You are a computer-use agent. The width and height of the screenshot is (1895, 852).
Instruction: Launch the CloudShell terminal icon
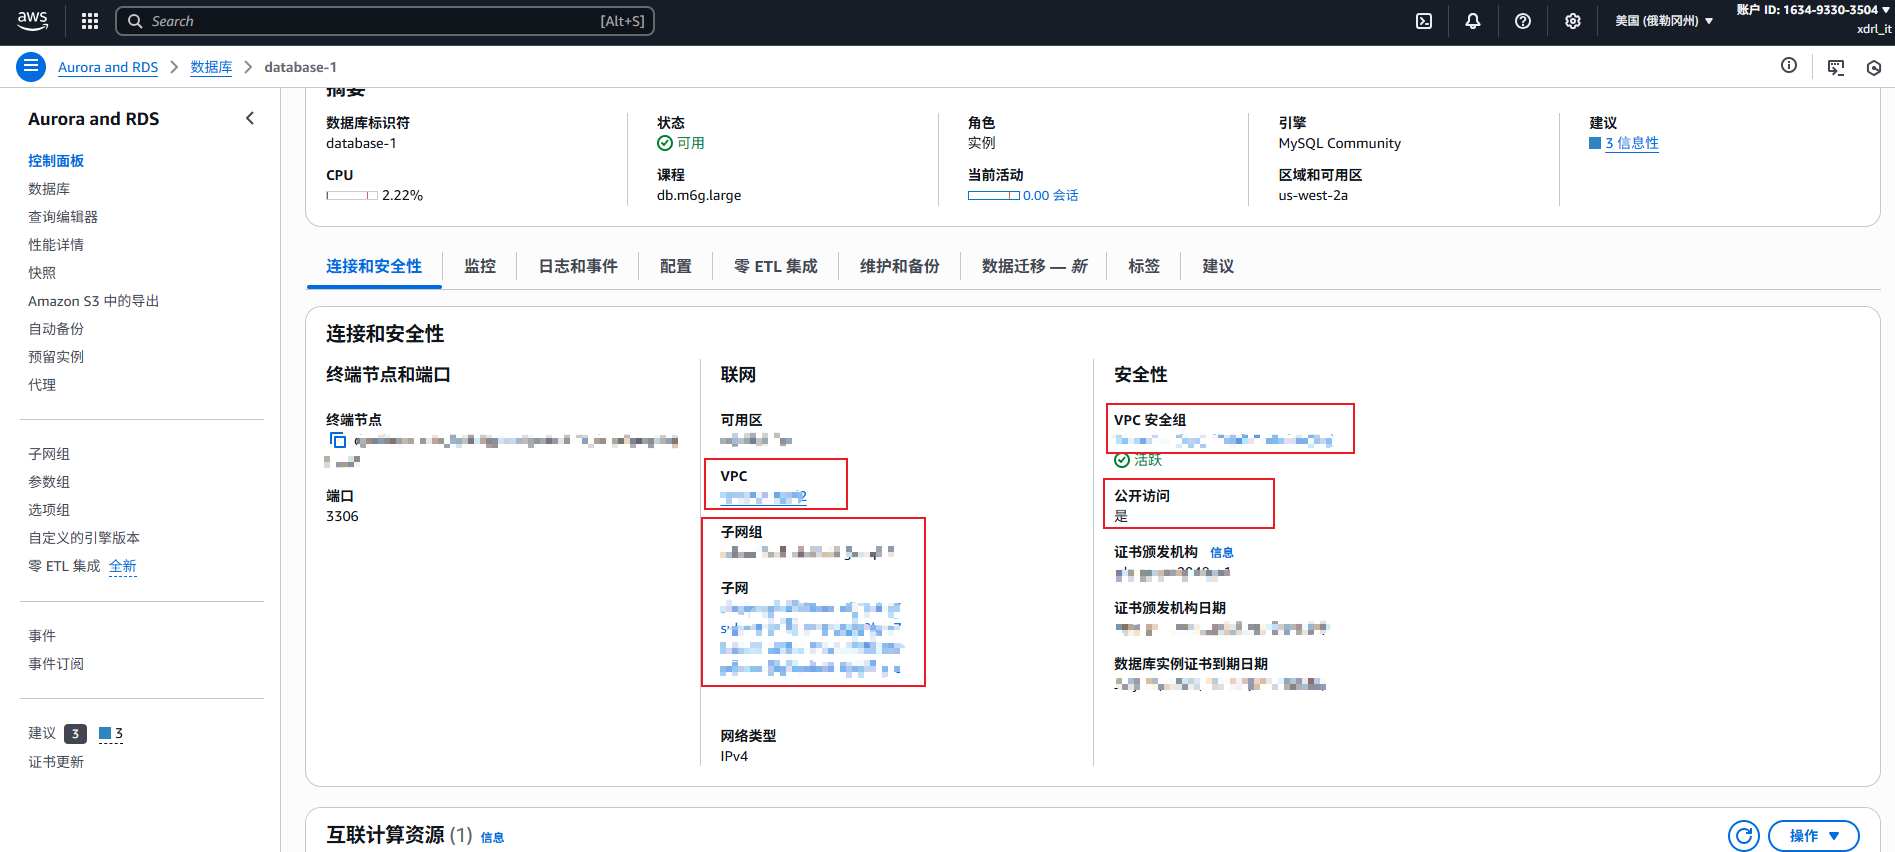pyautogui.click(x=1424, y=21)
